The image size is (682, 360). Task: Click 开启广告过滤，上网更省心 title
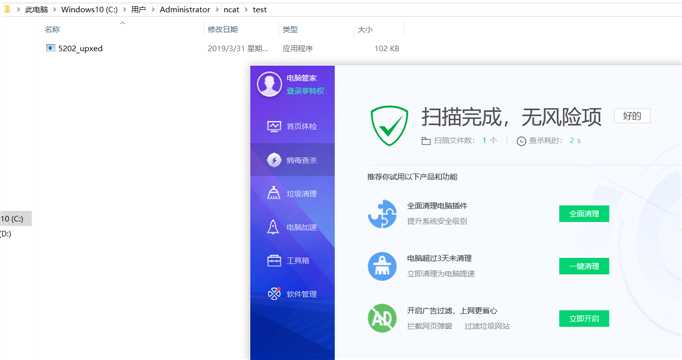tap(452, 310)
